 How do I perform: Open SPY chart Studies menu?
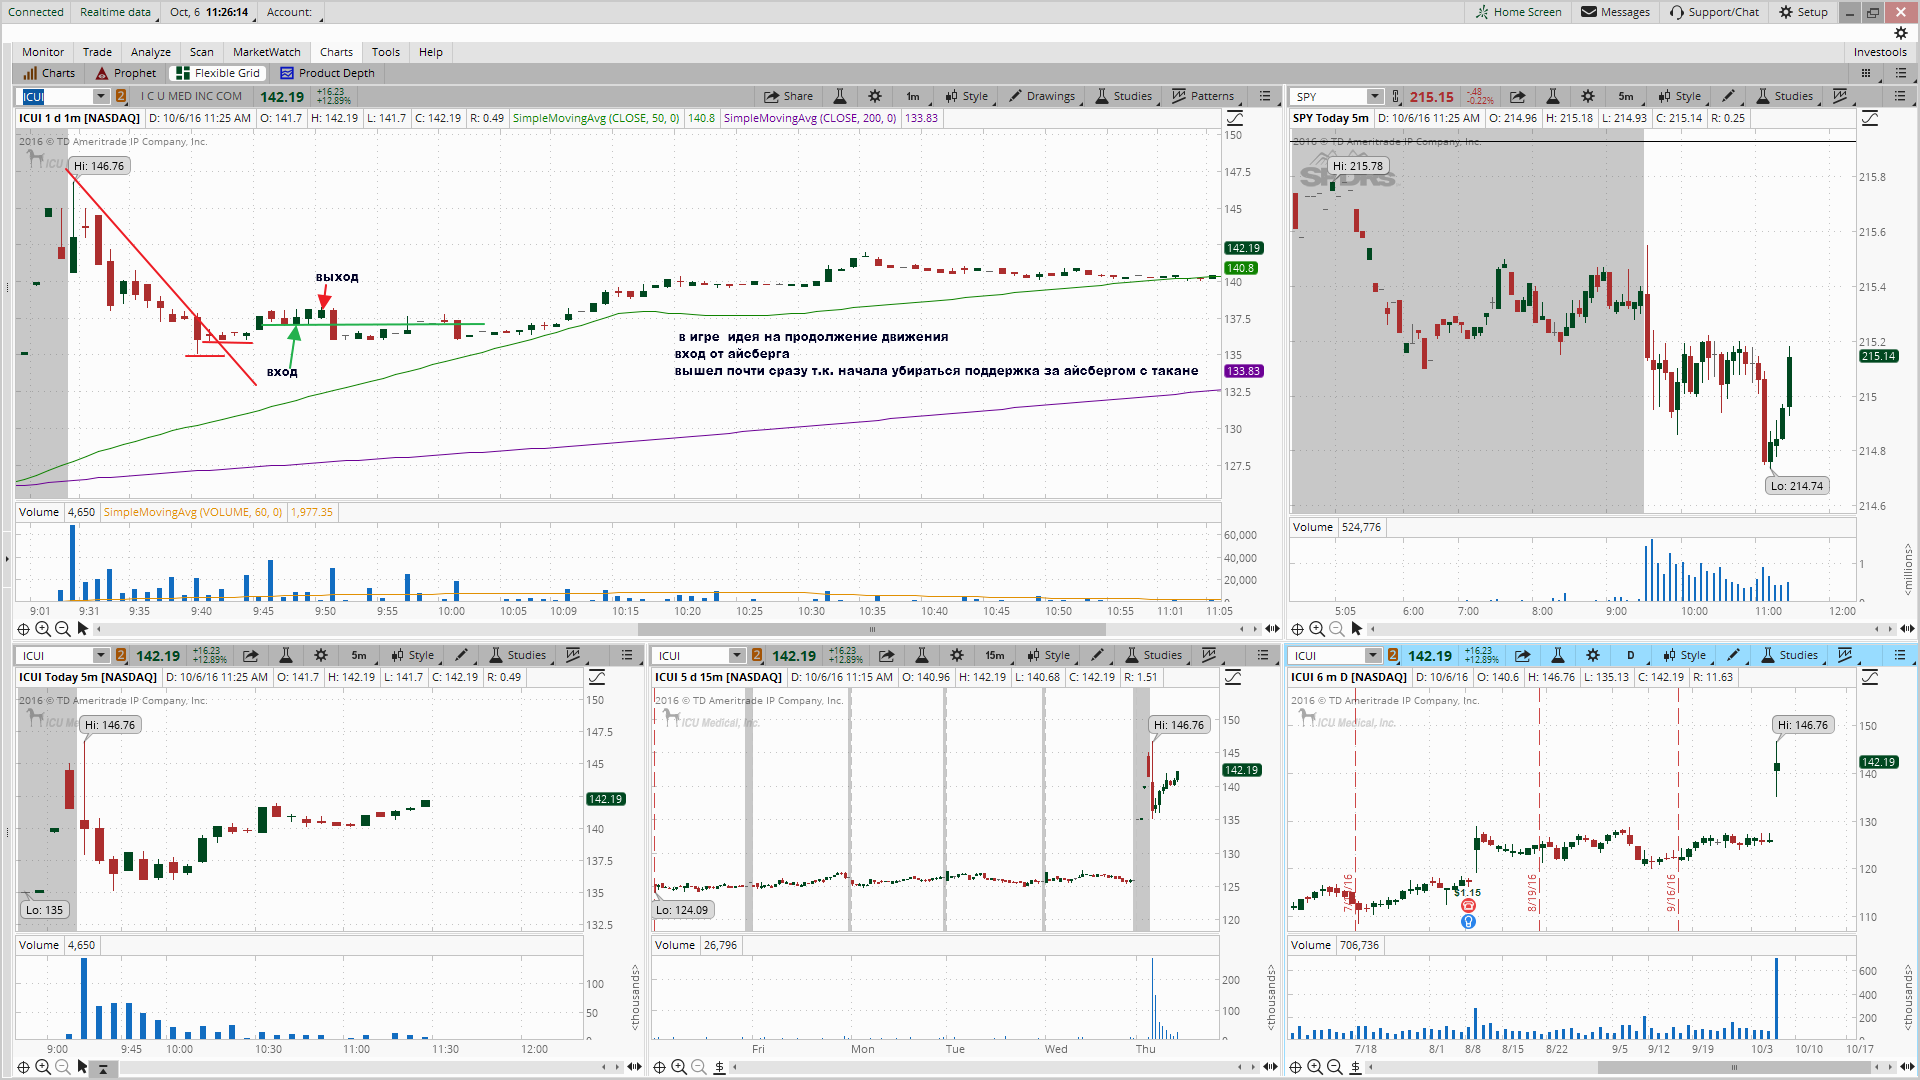click(x=1785, y=96)
